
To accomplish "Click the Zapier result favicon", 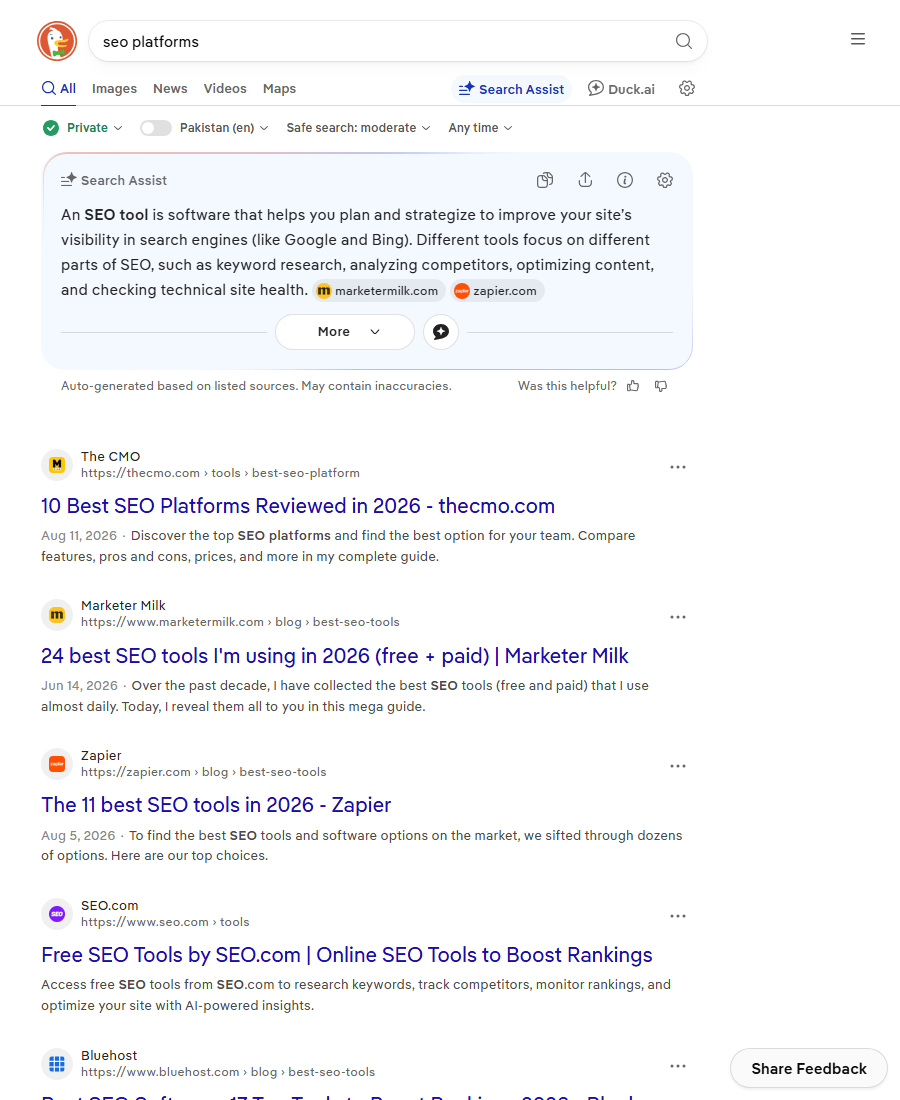I will (x=57, y=764).
